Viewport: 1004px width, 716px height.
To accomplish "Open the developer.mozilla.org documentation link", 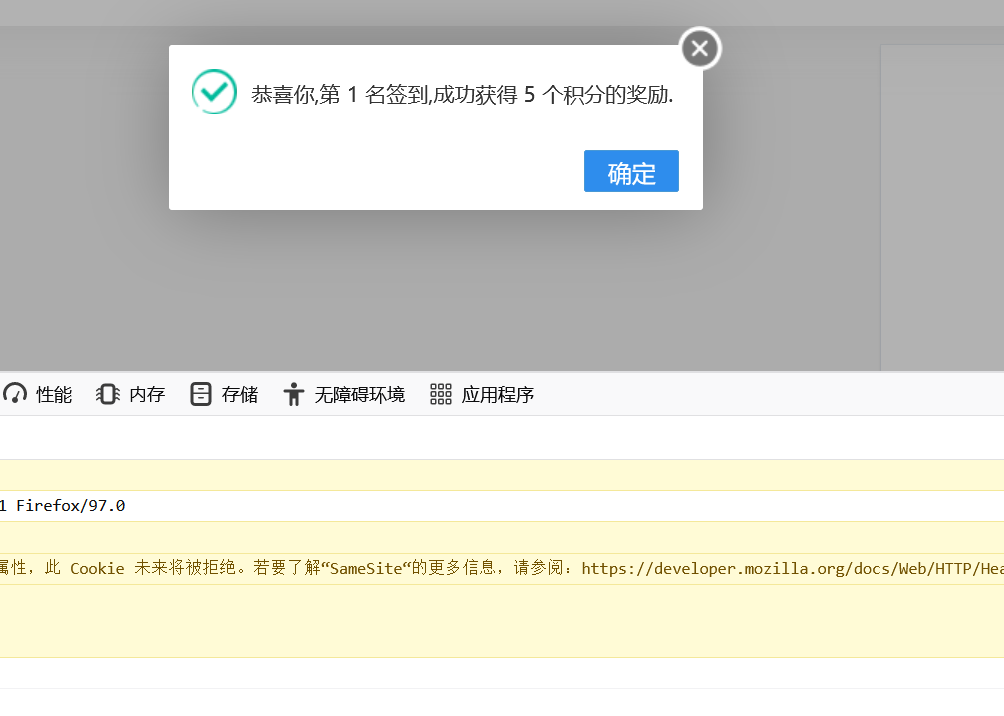I will tap(792, 568).
